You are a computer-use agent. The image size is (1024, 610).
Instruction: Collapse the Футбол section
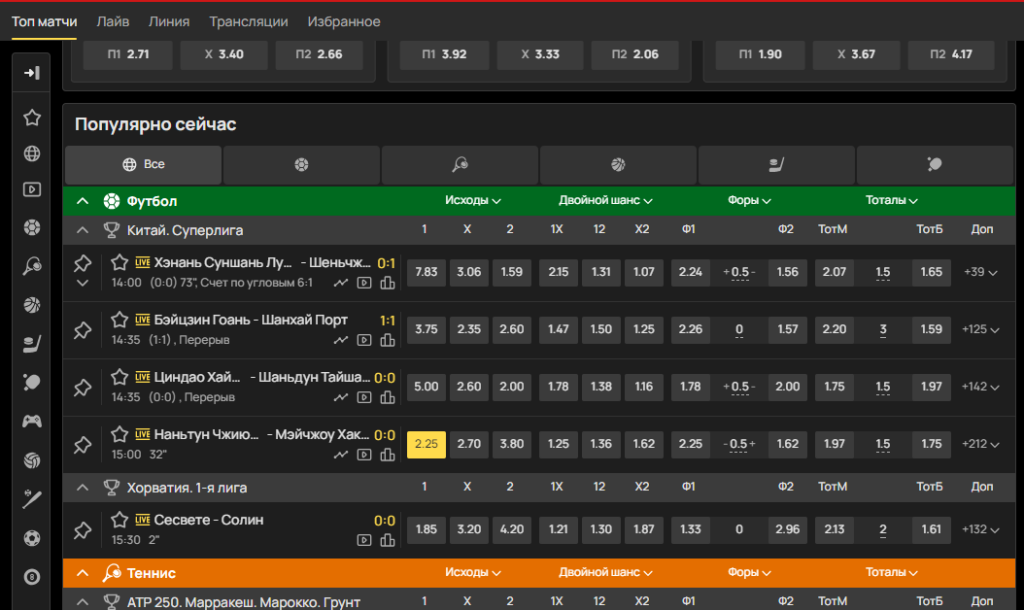coord(82,201)
